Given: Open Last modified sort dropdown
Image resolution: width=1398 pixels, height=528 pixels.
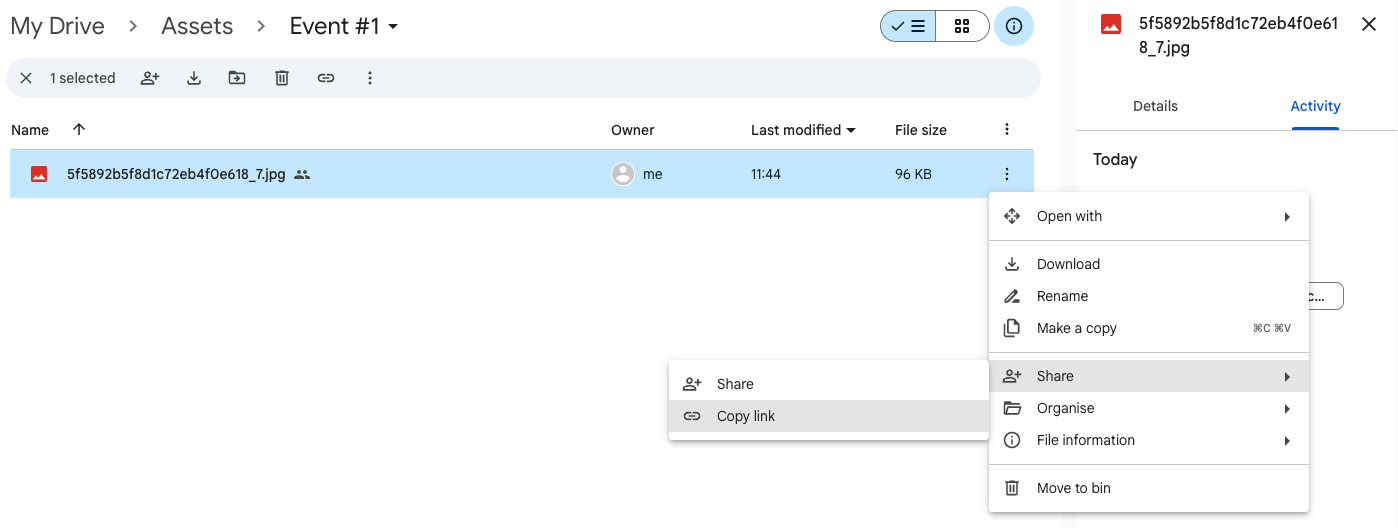Looking at the screenshot, I should pyautogui.click(x=804, y=130).
